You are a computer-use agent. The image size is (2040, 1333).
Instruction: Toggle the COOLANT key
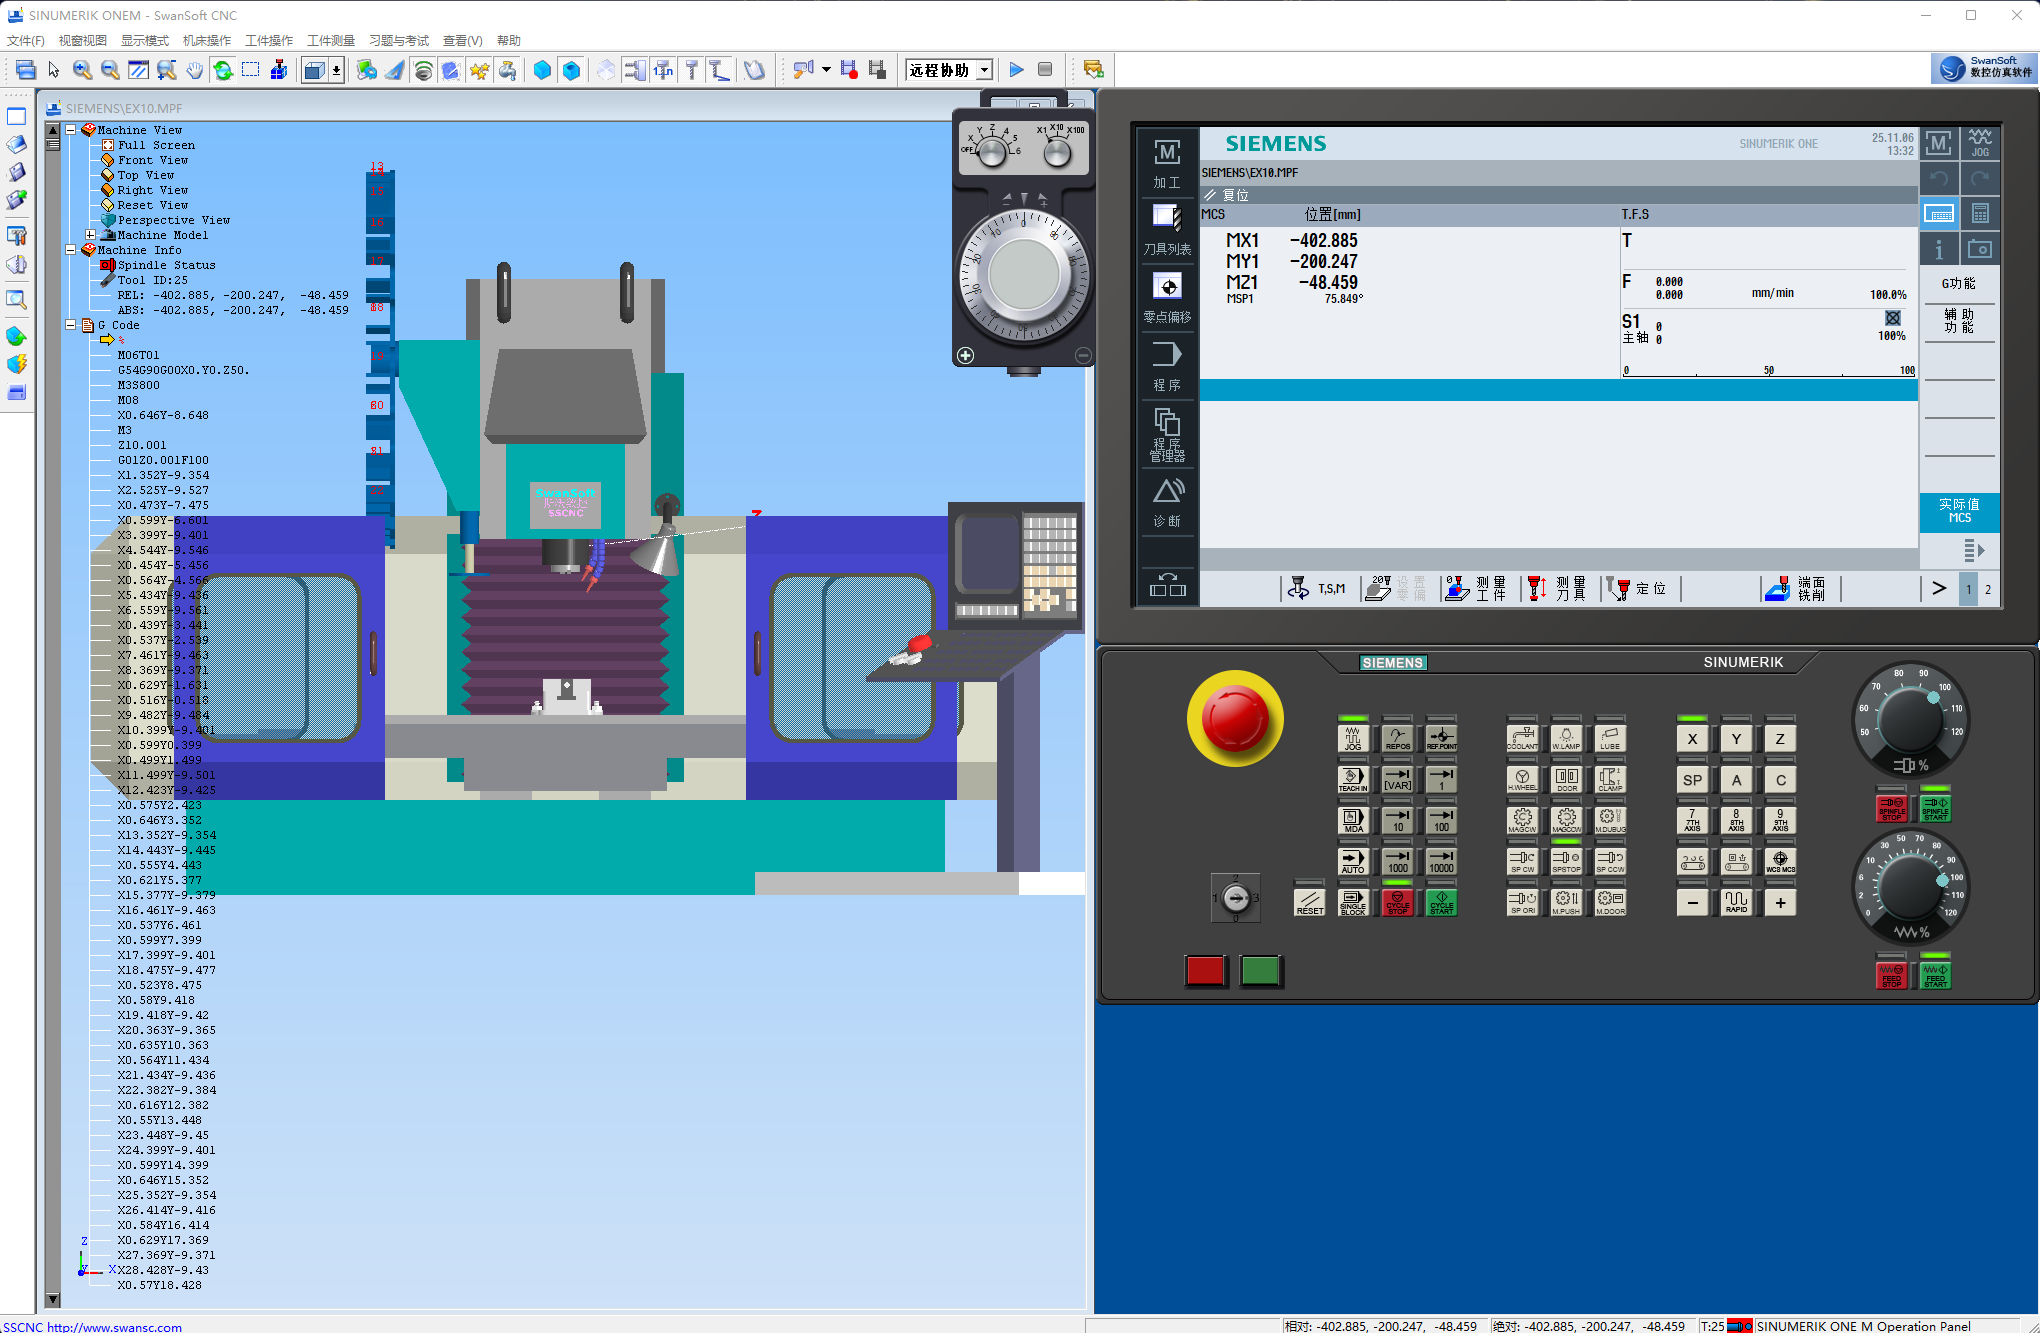pos(1522,738)
